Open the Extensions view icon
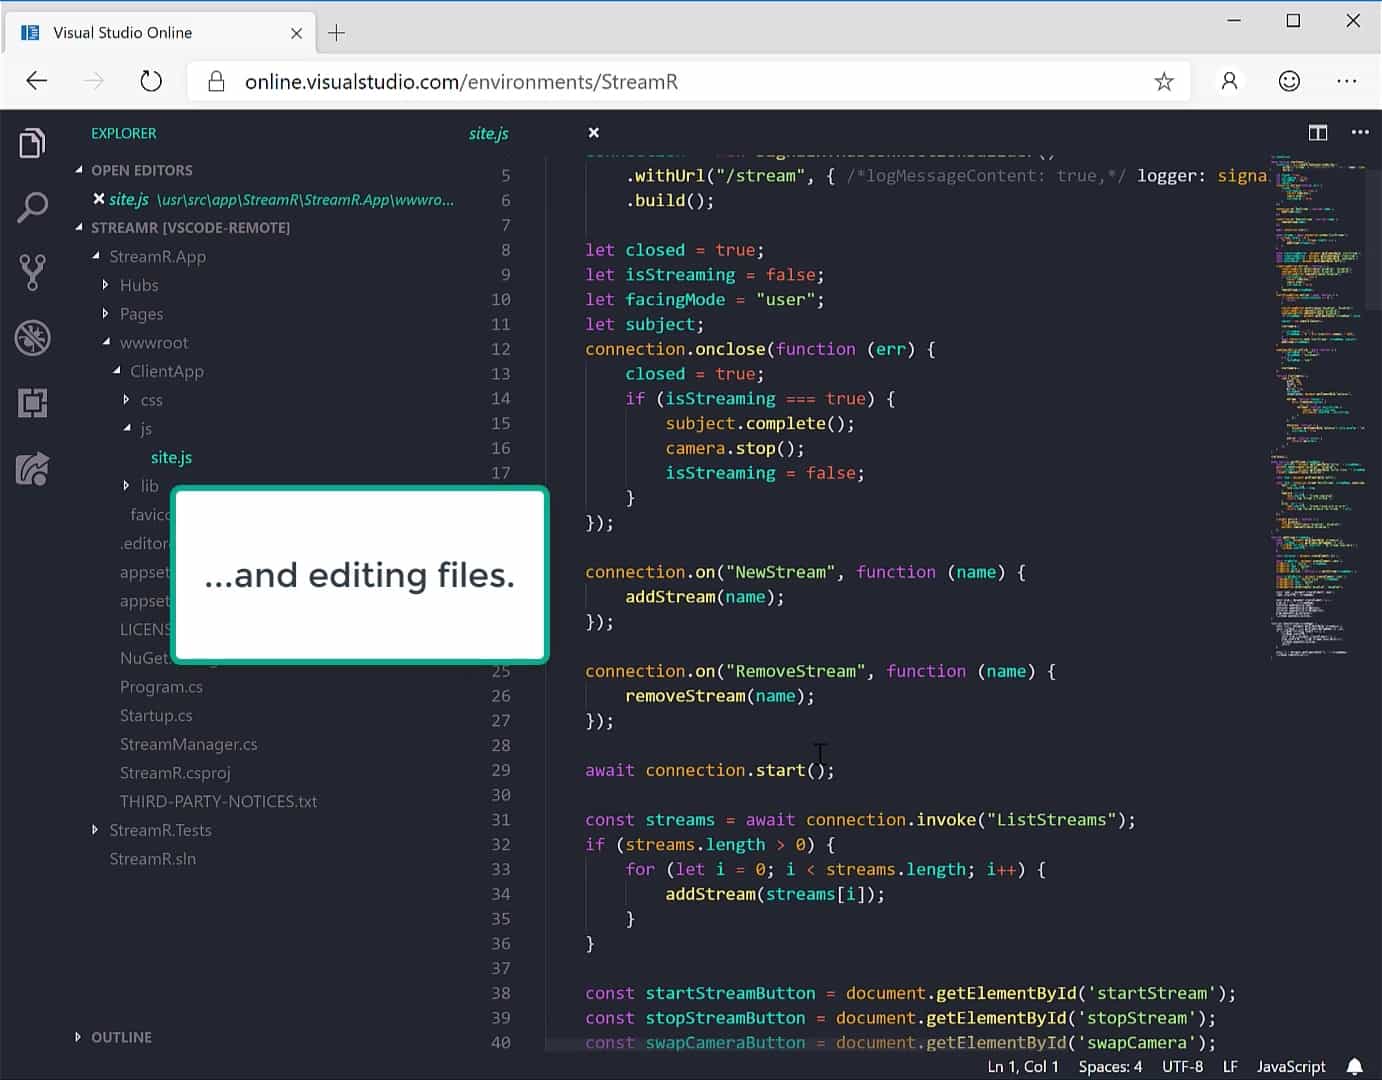 (32, 403)
